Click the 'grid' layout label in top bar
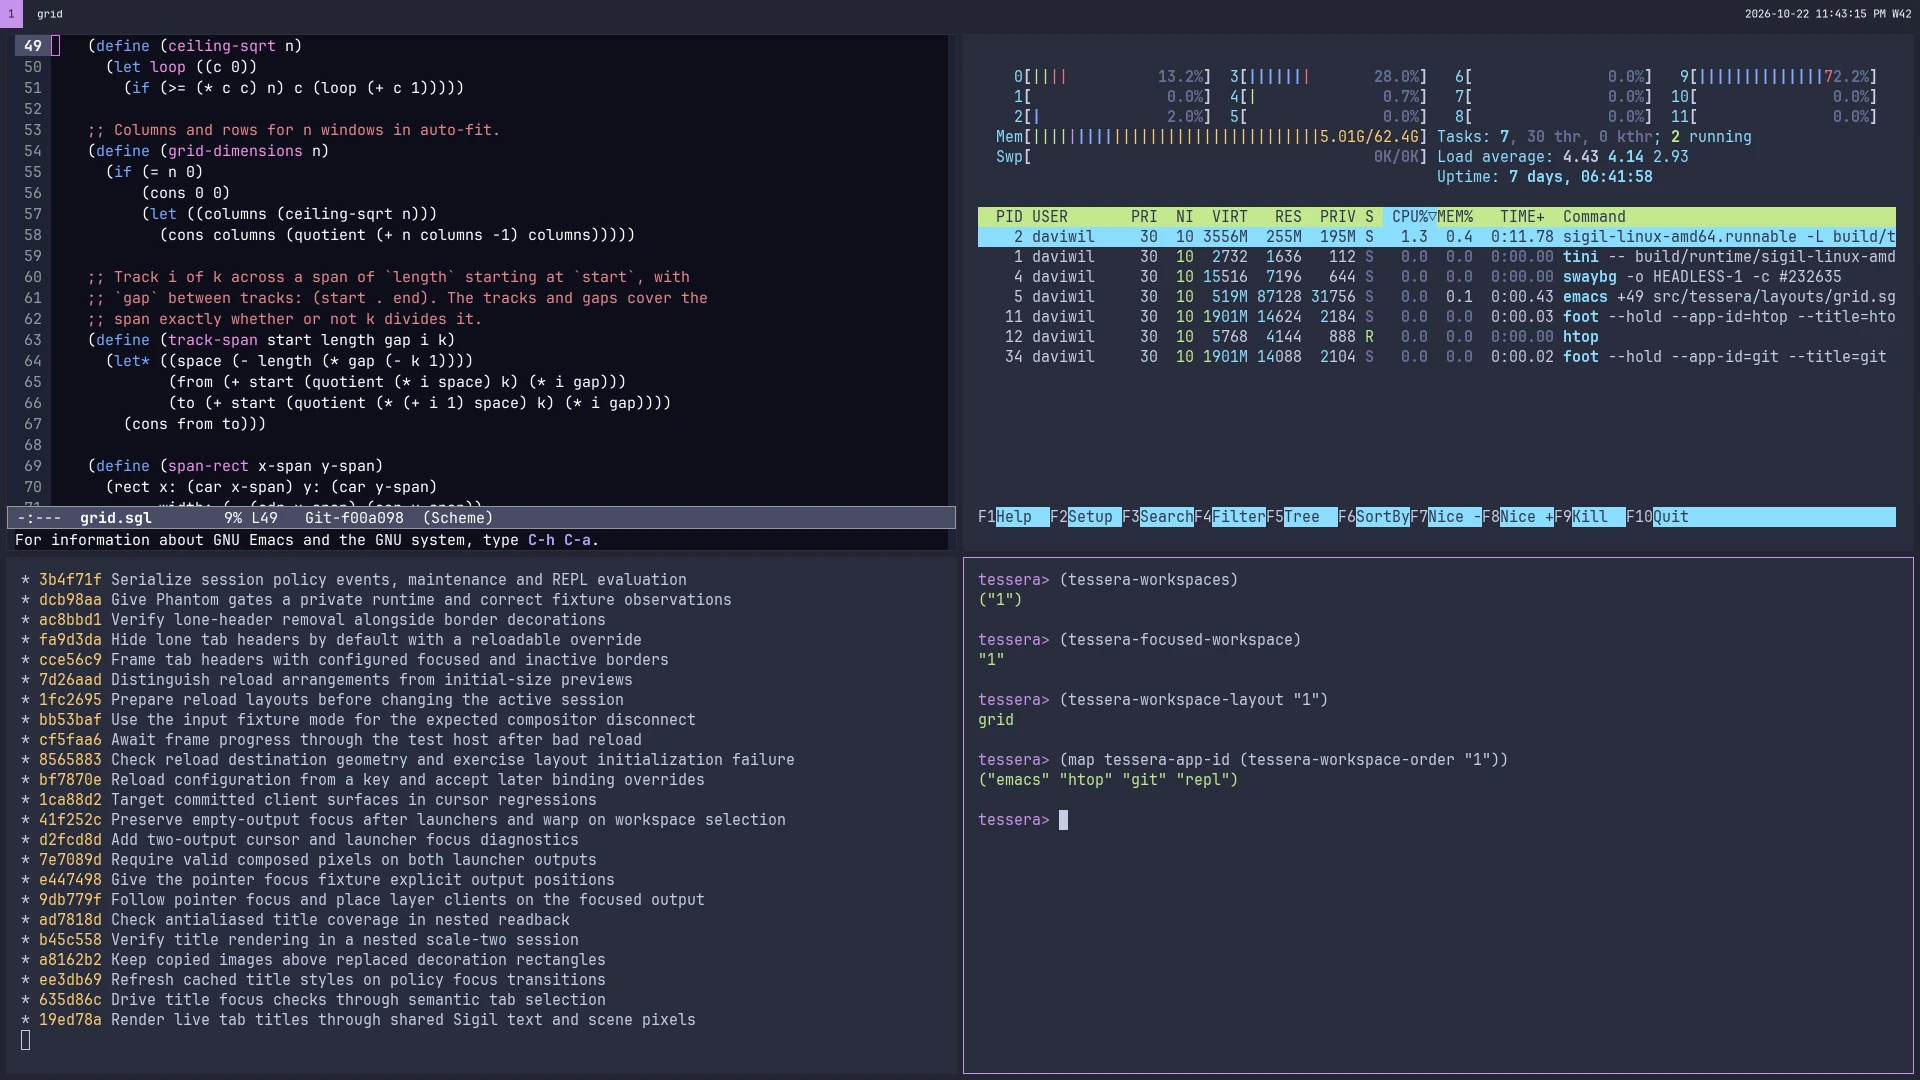 click(x=50, y=14)
